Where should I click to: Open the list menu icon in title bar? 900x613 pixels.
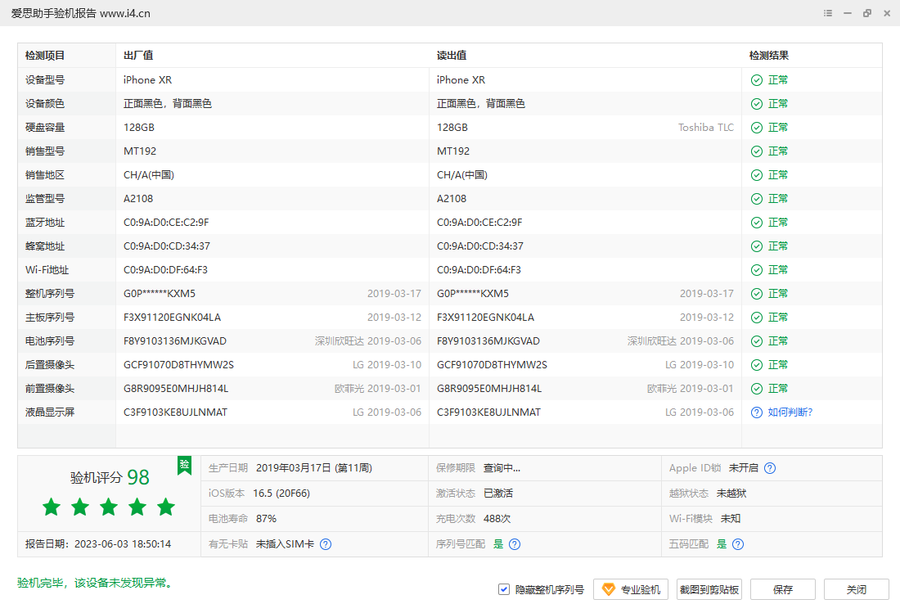click(828, 13)
